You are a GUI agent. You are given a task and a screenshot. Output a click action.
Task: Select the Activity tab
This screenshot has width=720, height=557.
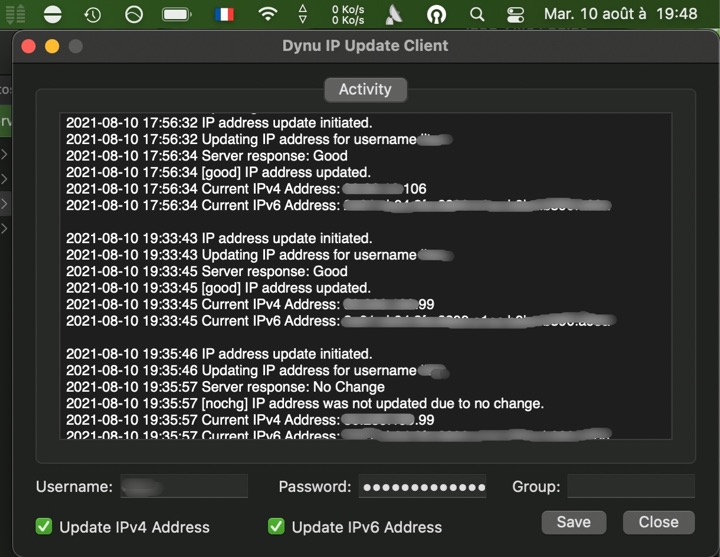tap(365, 89)
